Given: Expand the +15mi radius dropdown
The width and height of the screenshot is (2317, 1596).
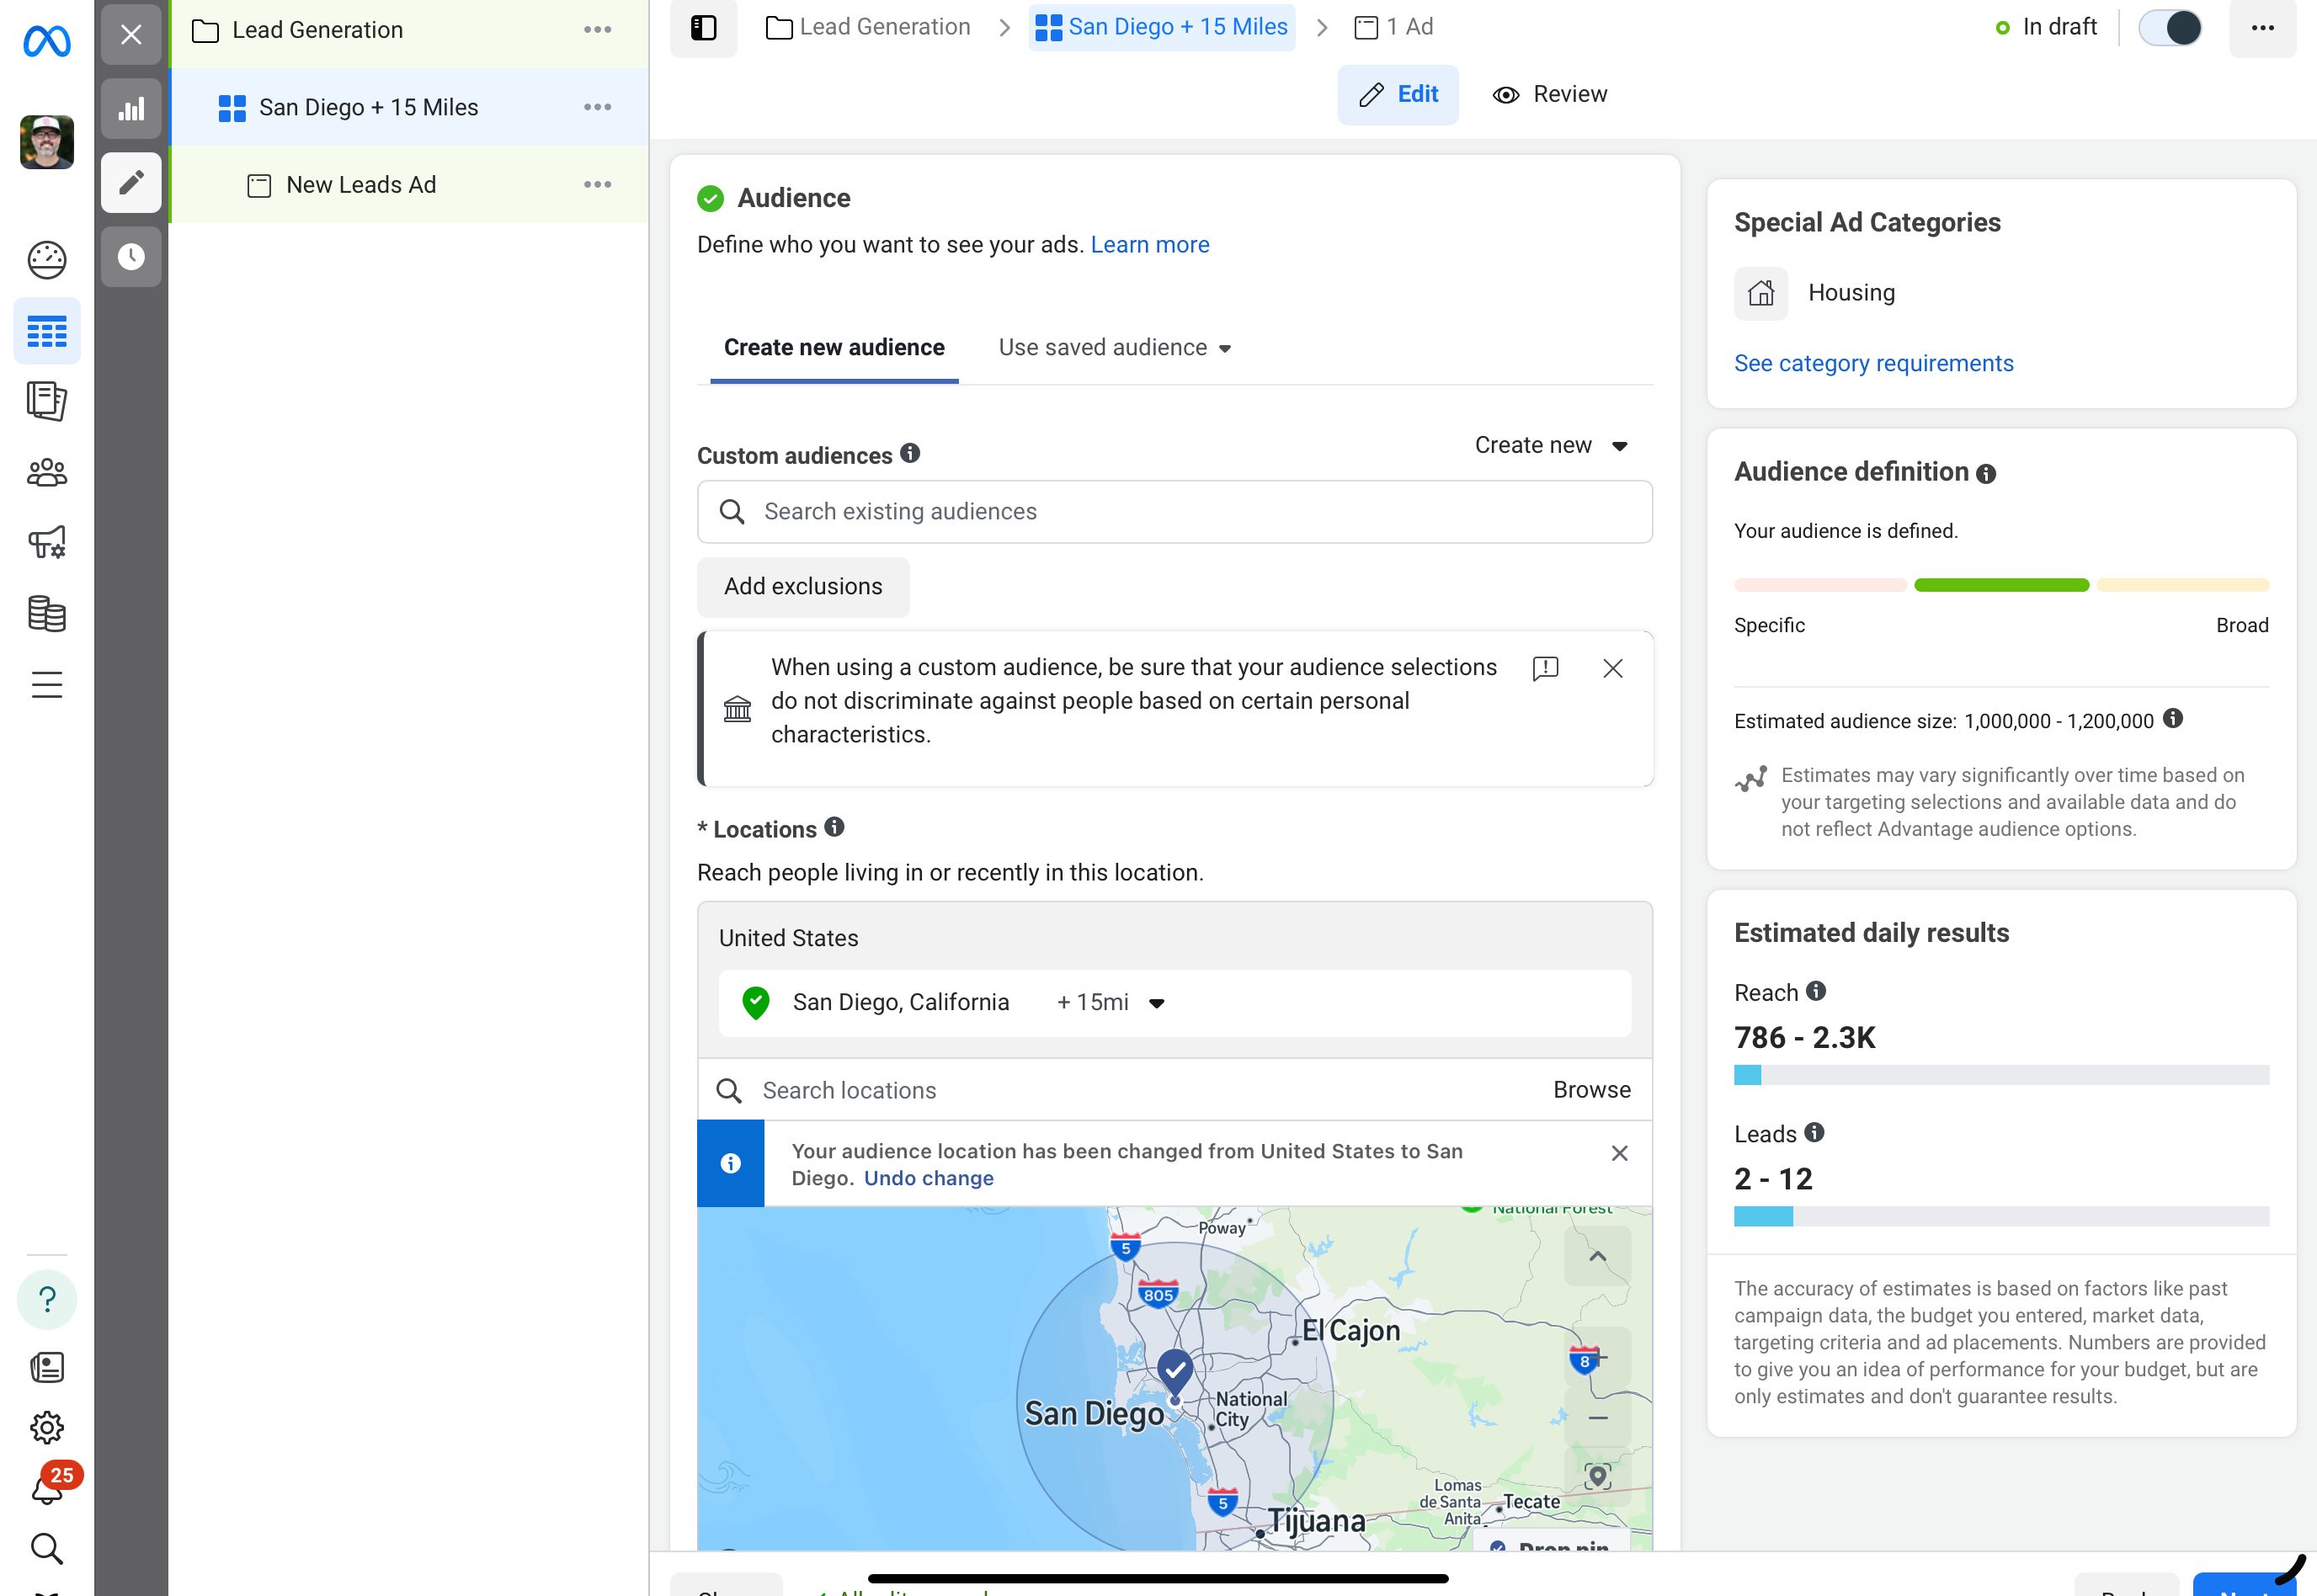Looking at the screenshot, I should 1110,1002.
